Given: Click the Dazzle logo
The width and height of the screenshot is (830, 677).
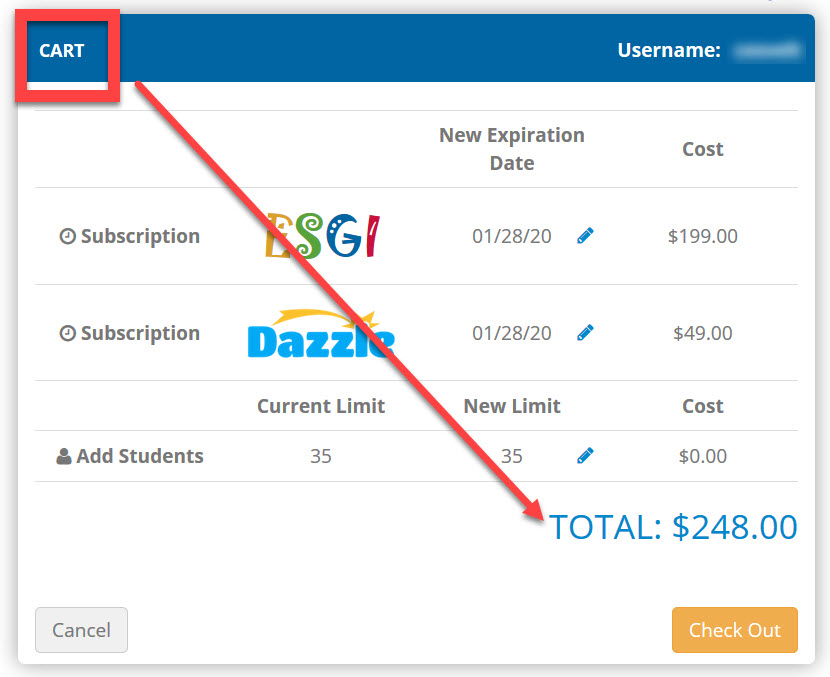Looking at the screenshot, I should click(321, 333).
